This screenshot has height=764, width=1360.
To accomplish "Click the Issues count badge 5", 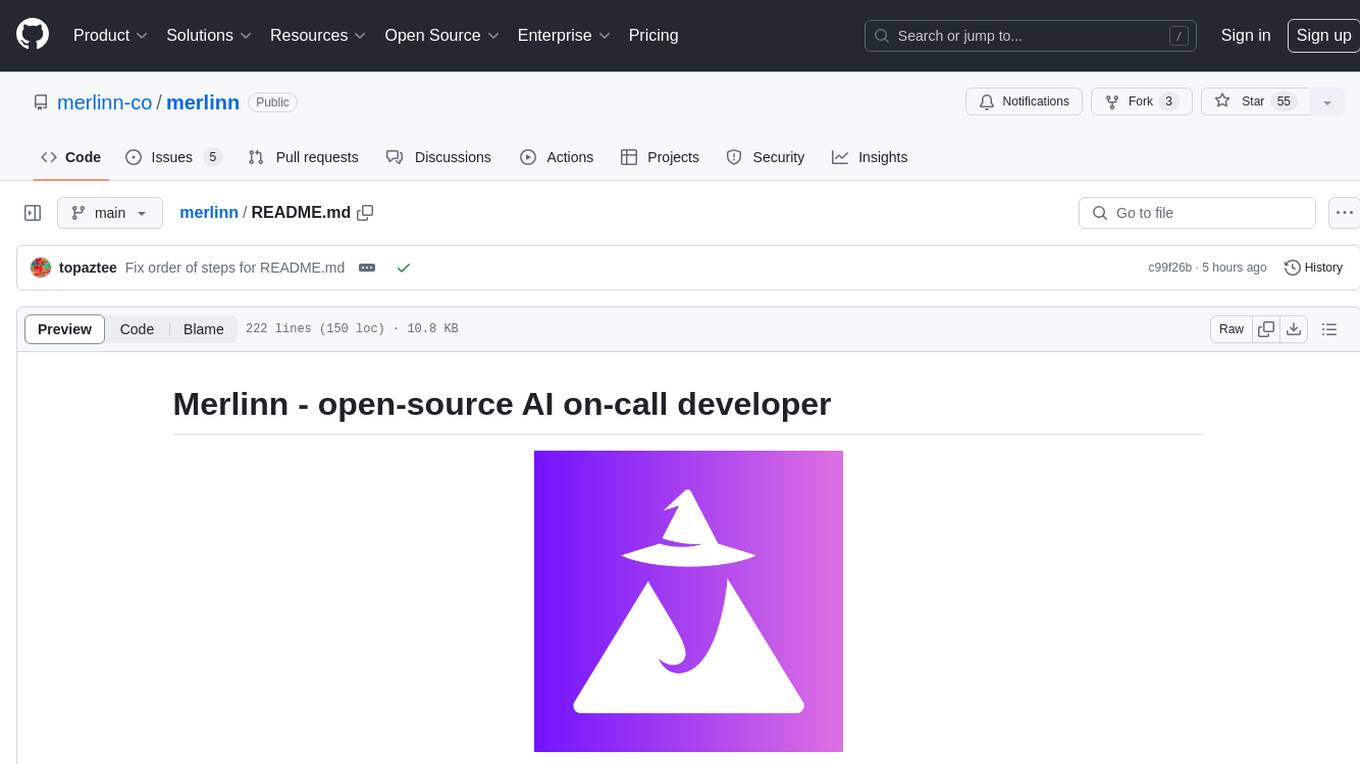I will pyautogui.click(x=212, y=157).
